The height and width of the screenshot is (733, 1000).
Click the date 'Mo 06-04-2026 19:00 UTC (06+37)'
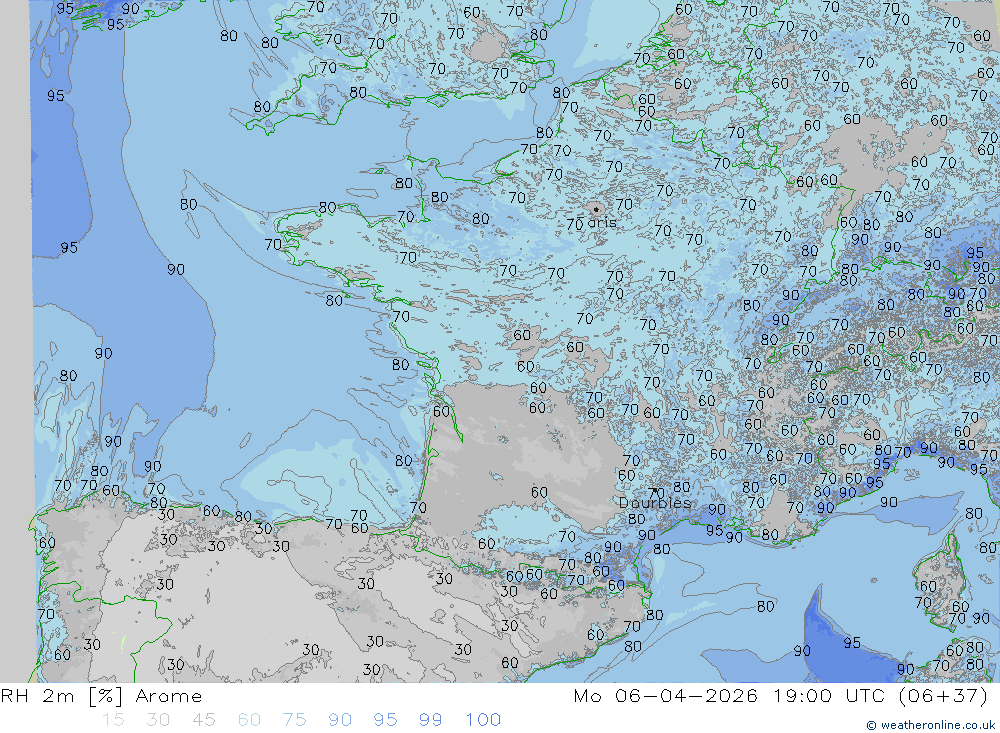(x=781, y=696)
